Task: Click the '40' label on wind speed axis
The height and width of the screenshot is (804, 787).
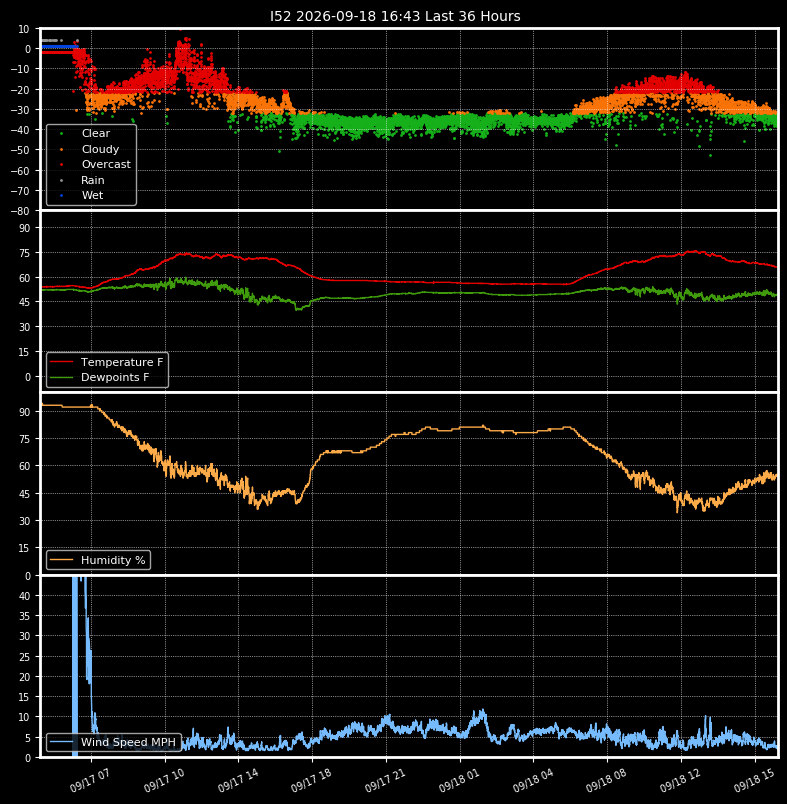Action: click(x=25, y=596)
